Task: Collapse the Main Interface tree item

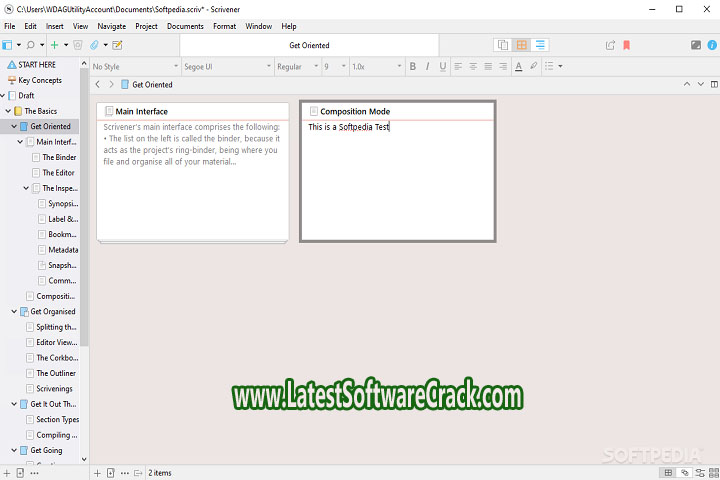Action: [20, 142]
